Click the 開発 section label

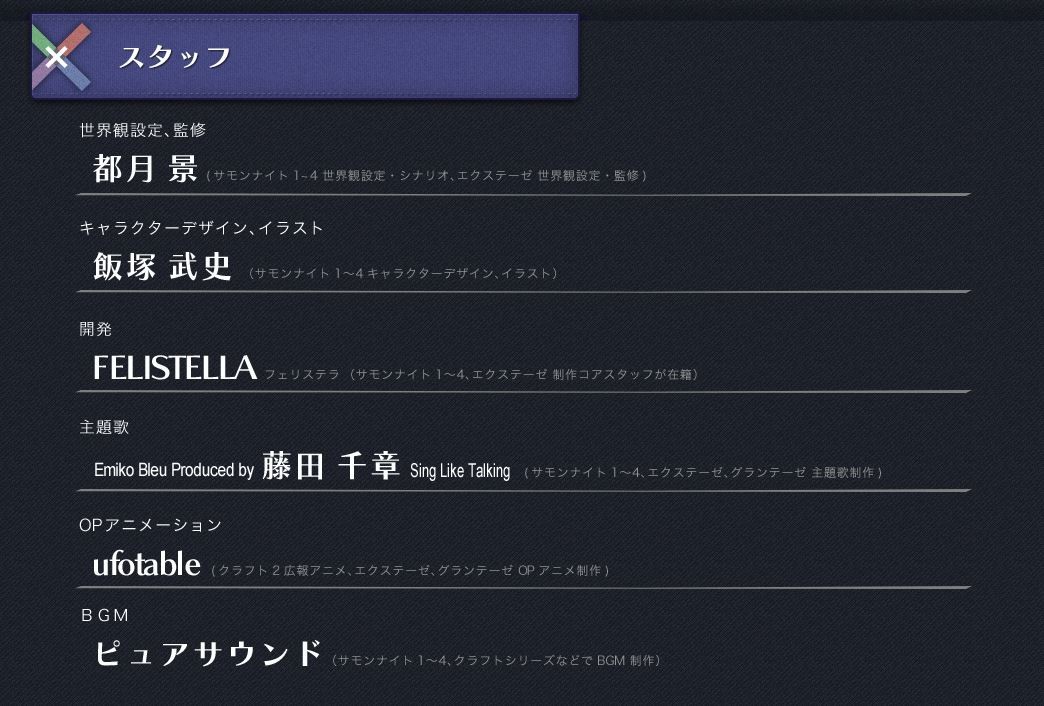click(95, 329)
